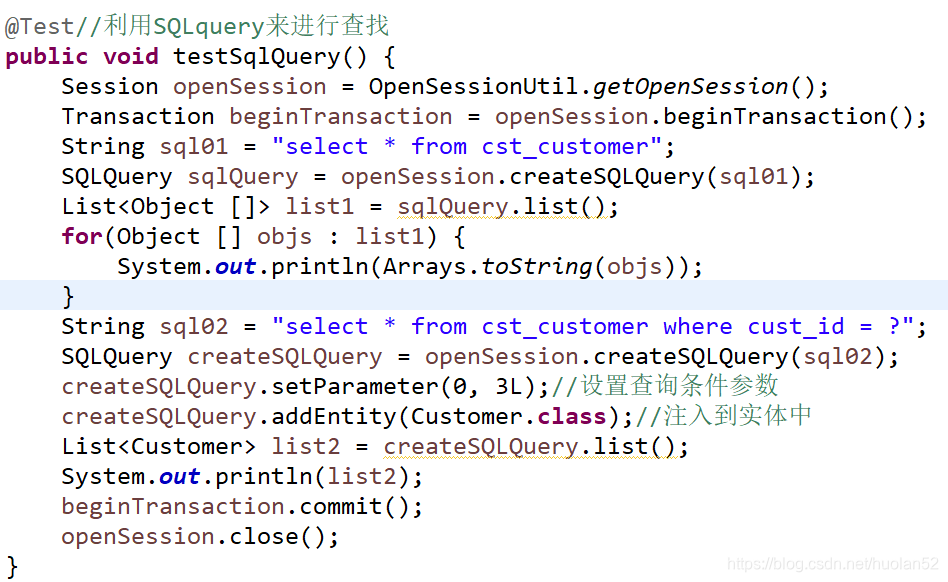Click beginTransaction.commit() statement
Screen dimensions: 948x582
[242, 506]
